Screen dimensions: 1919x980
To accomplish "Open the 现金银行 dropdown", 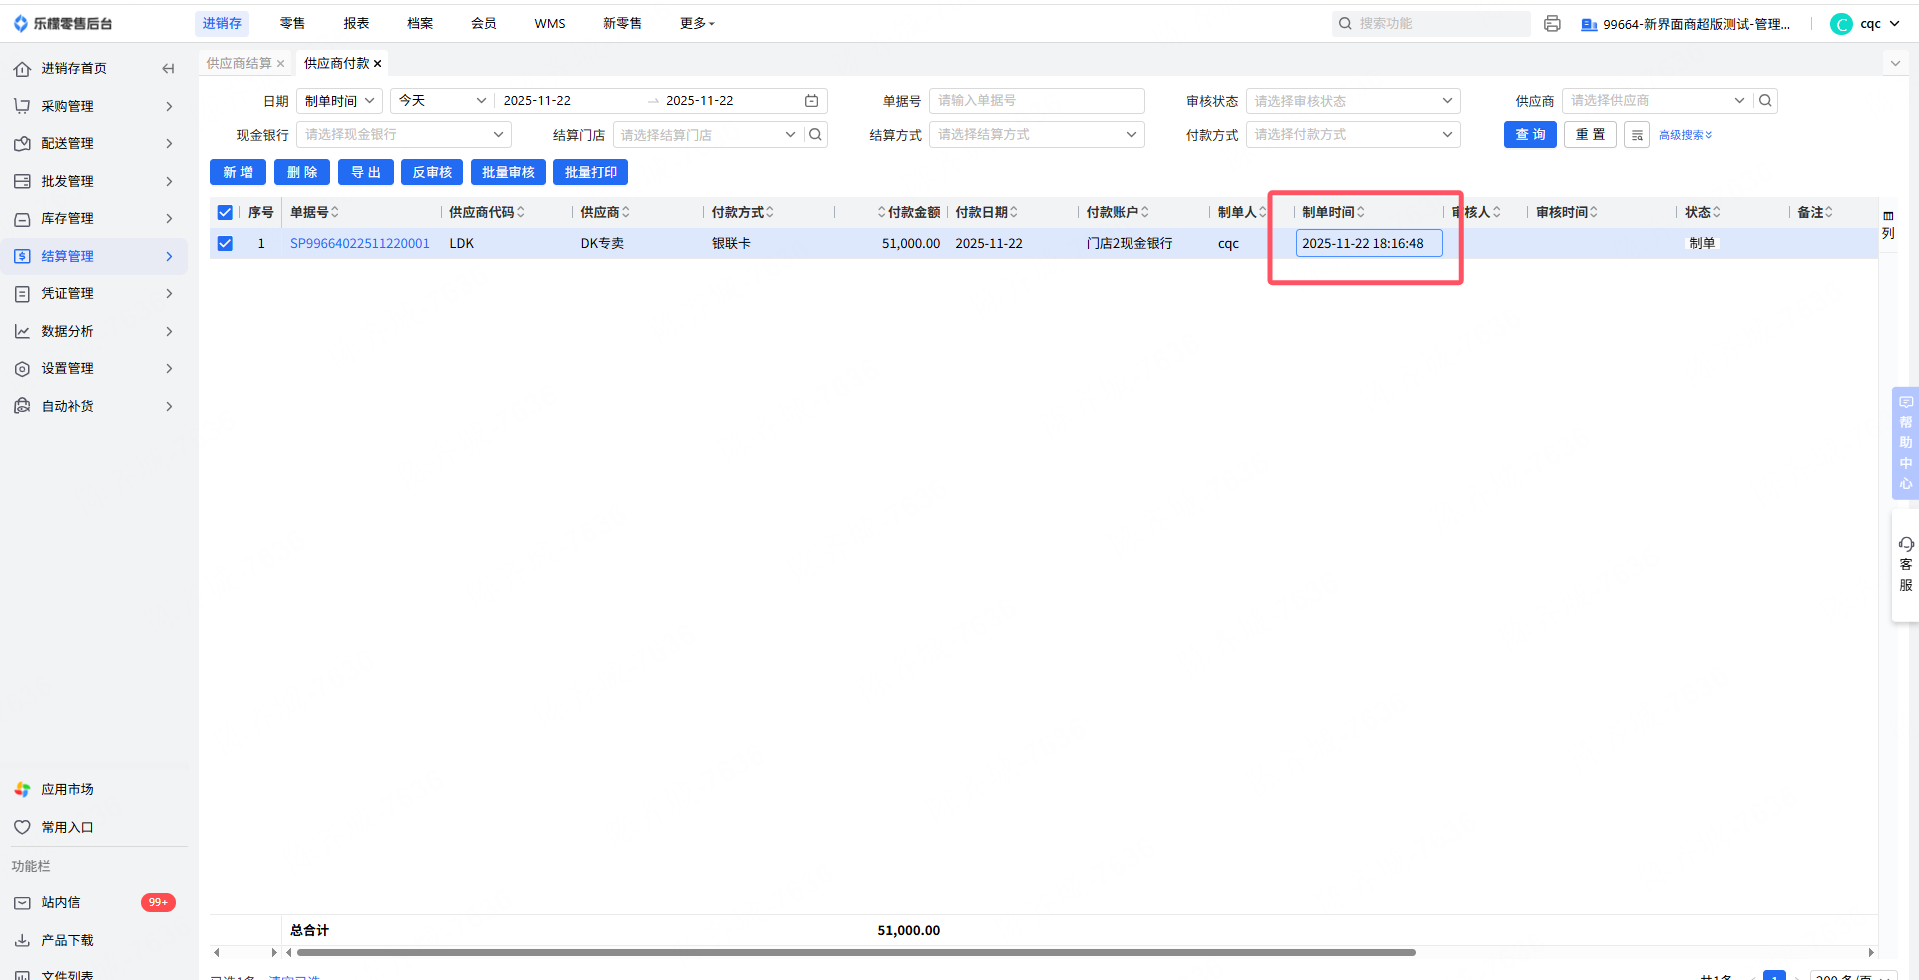I will [x=404, y=135].
